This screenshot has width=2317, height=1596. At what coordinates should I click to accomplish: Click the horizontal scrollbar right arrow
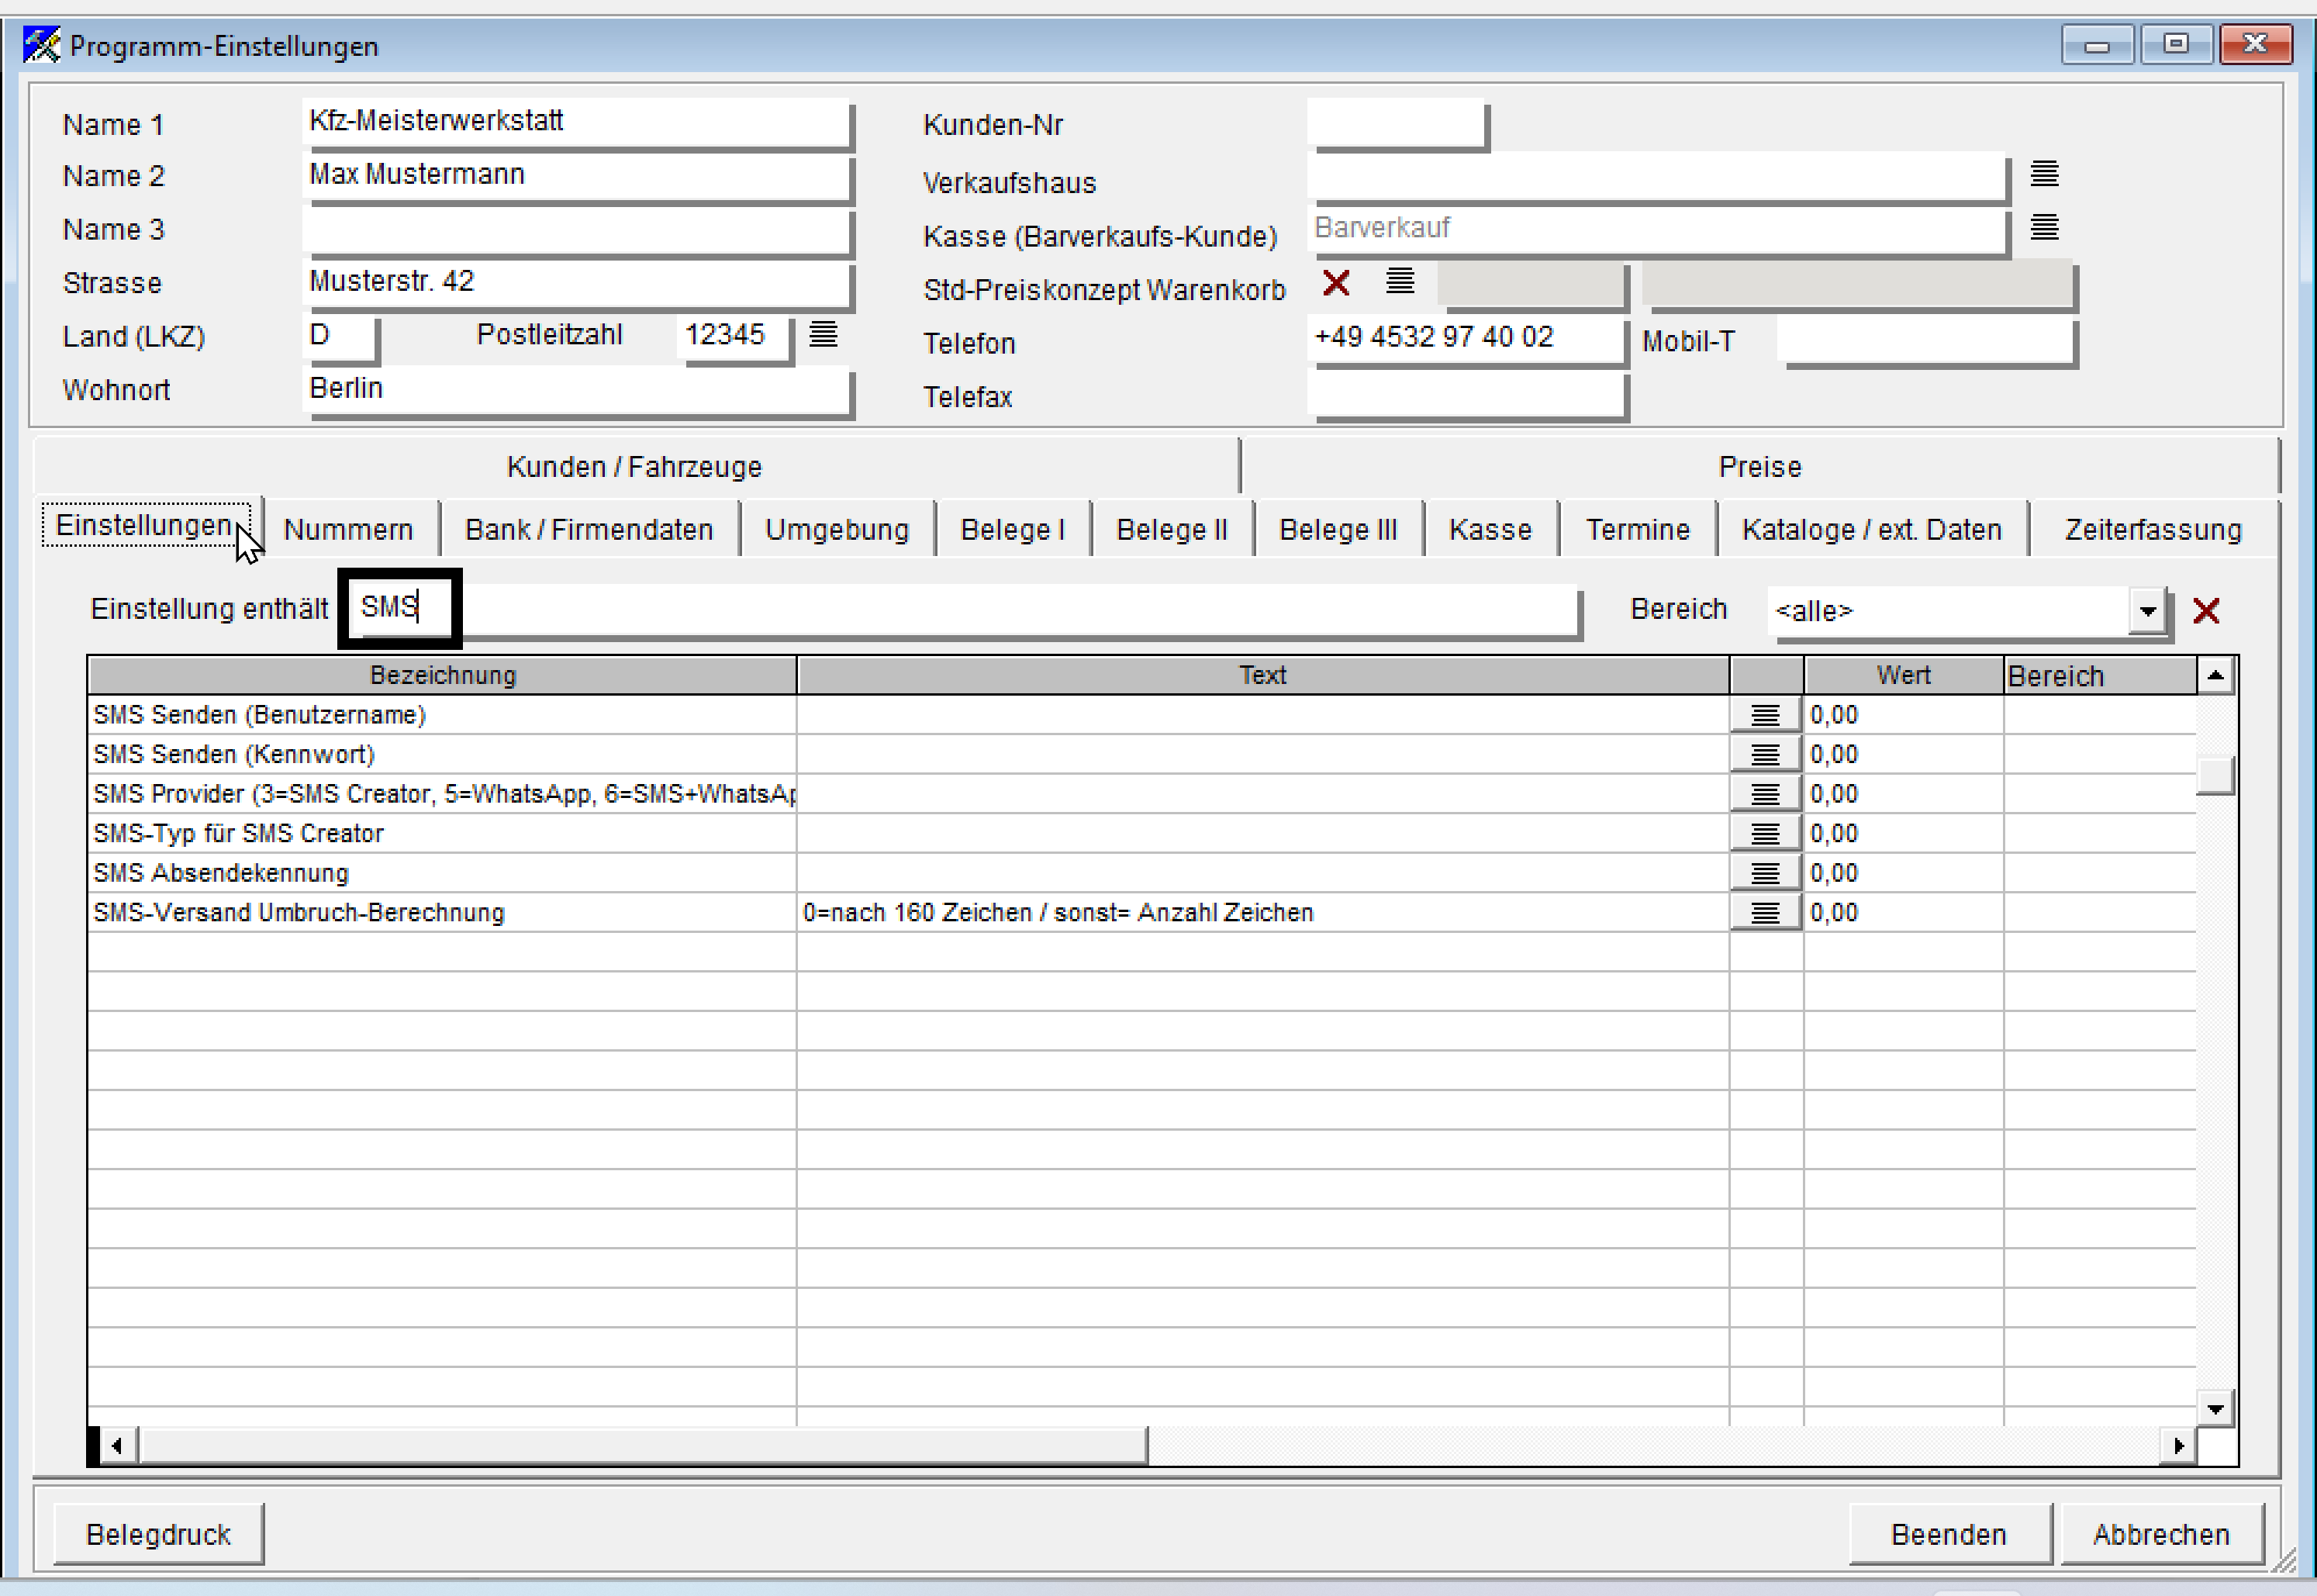tap(2178, 1445)
